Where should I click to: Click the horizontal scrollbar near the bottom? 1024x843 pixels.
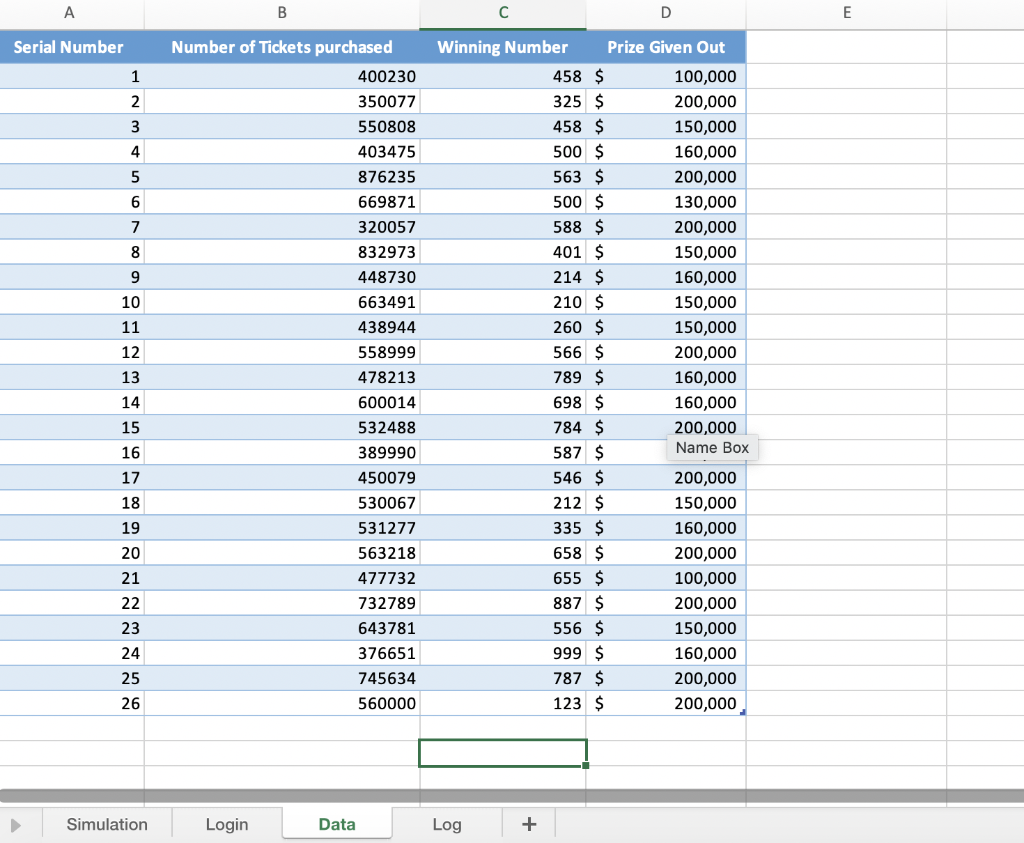tap(400, 794)
